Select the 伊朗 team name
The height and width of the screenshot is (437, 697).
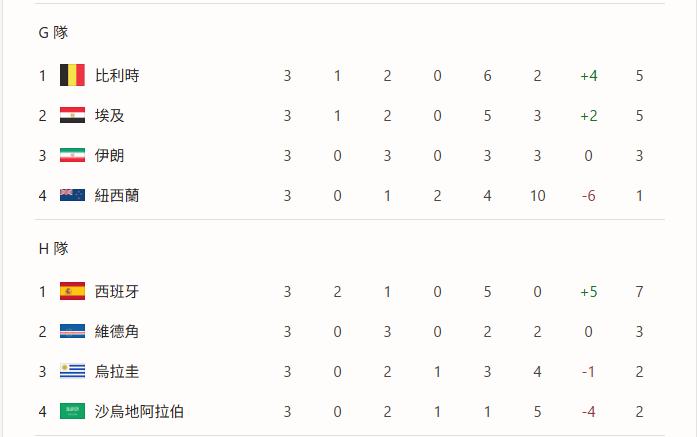109,156
